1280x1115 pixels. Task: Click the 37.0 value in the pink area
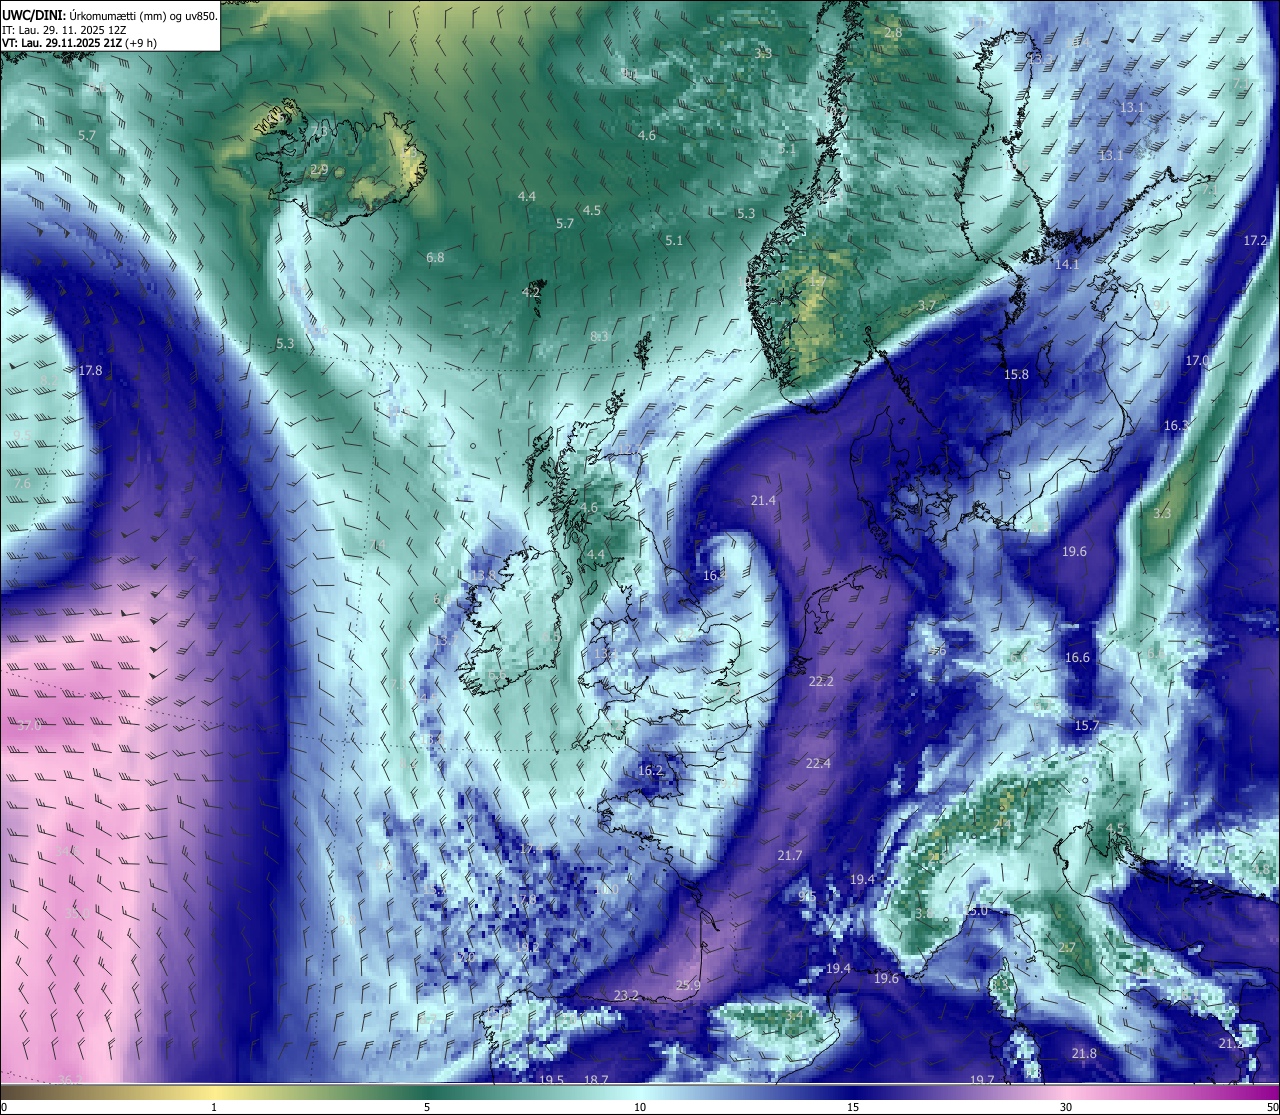[29, 725]
